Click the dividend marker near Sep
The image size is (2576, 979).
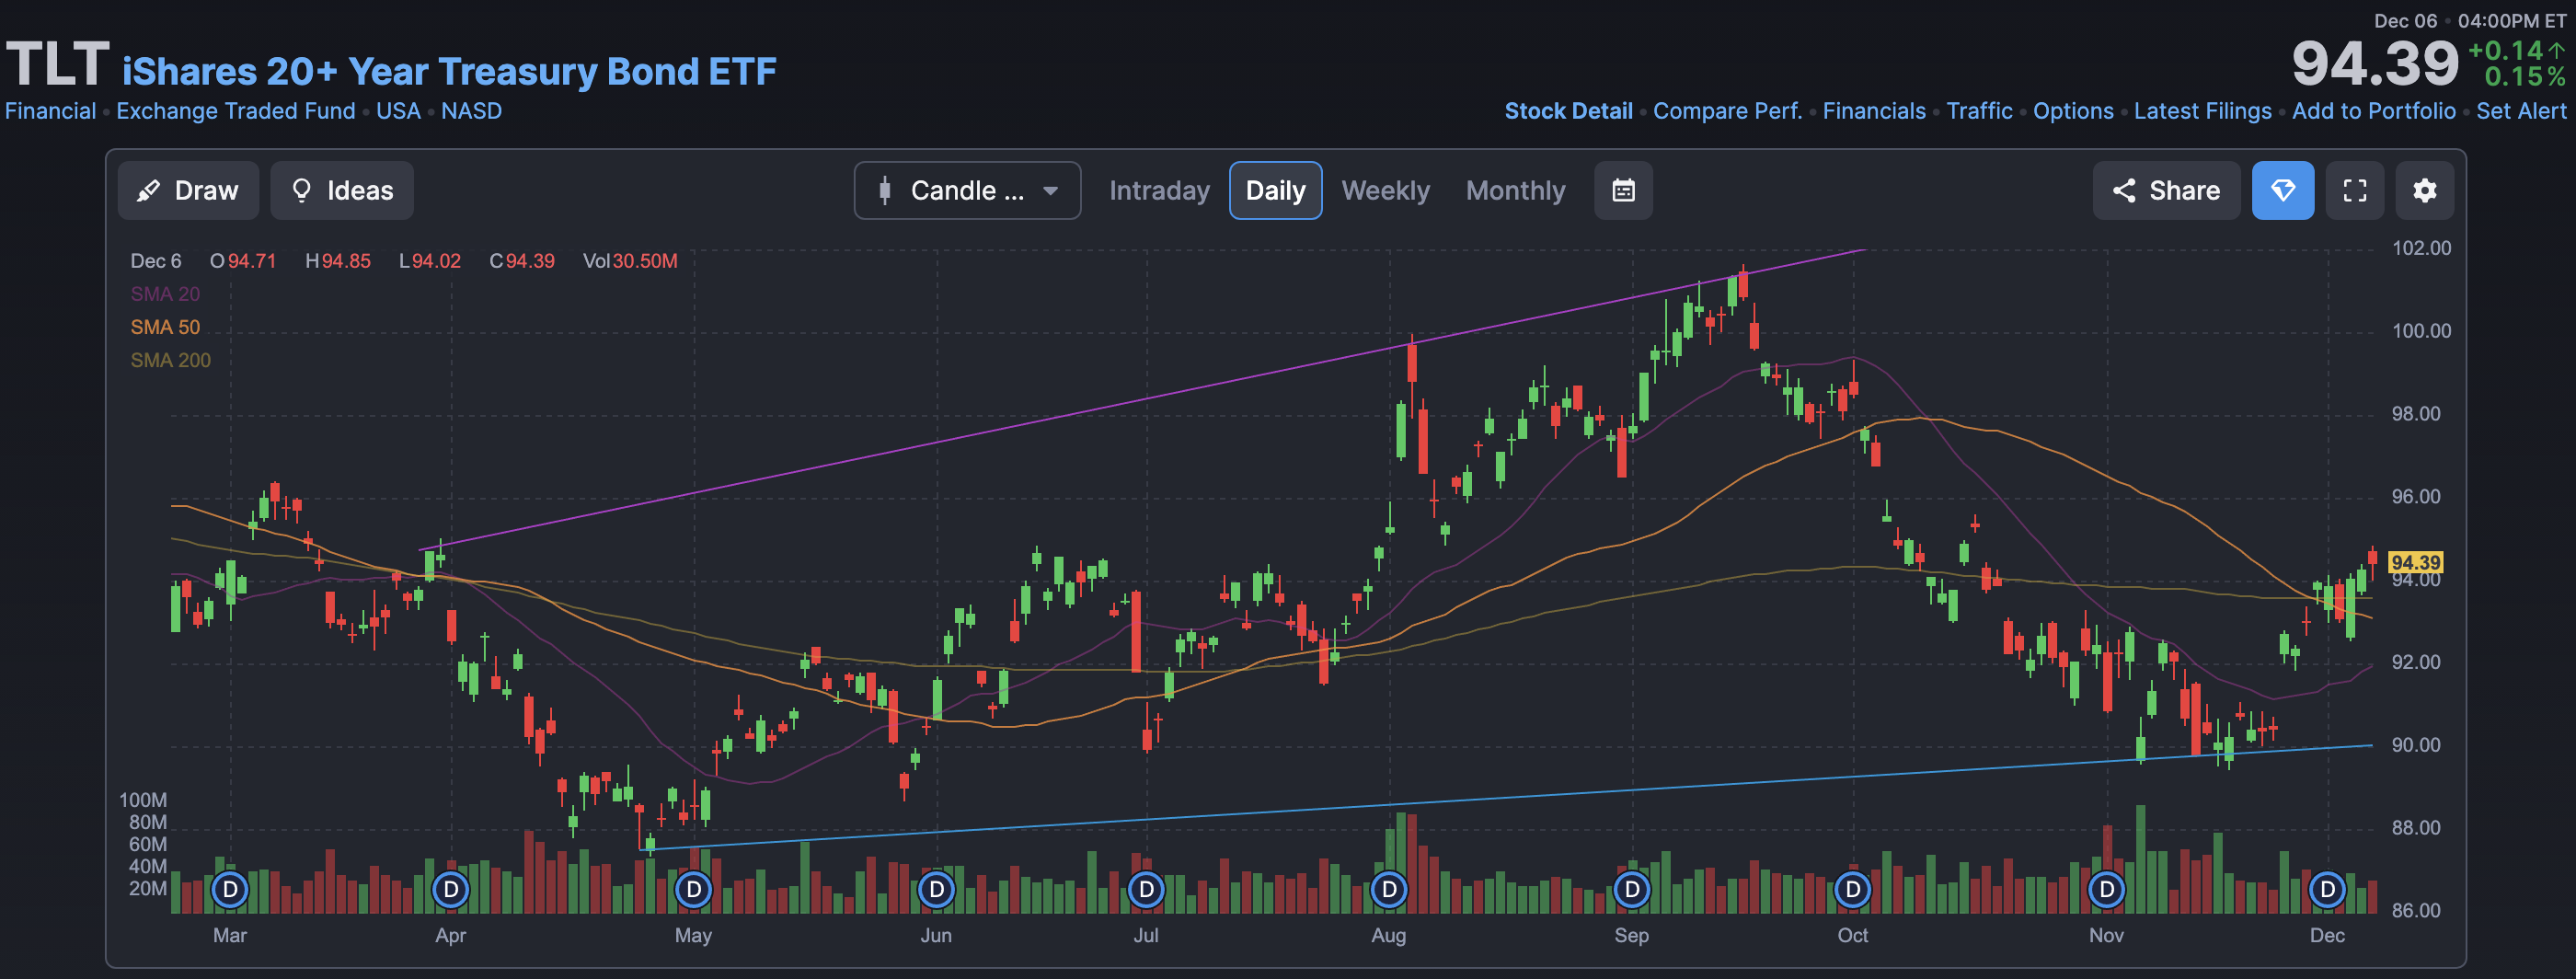pos(1632,889)
